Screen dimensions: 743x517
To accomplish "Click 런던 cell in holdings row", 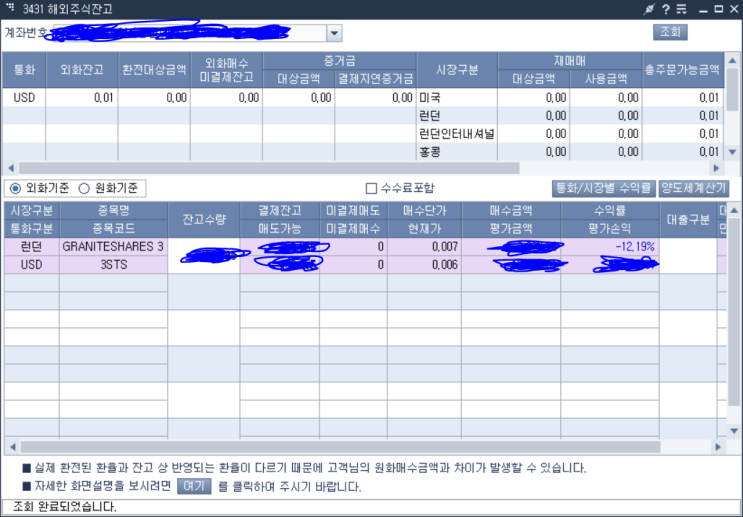I will pyautogui.click(x=32, y=247).
